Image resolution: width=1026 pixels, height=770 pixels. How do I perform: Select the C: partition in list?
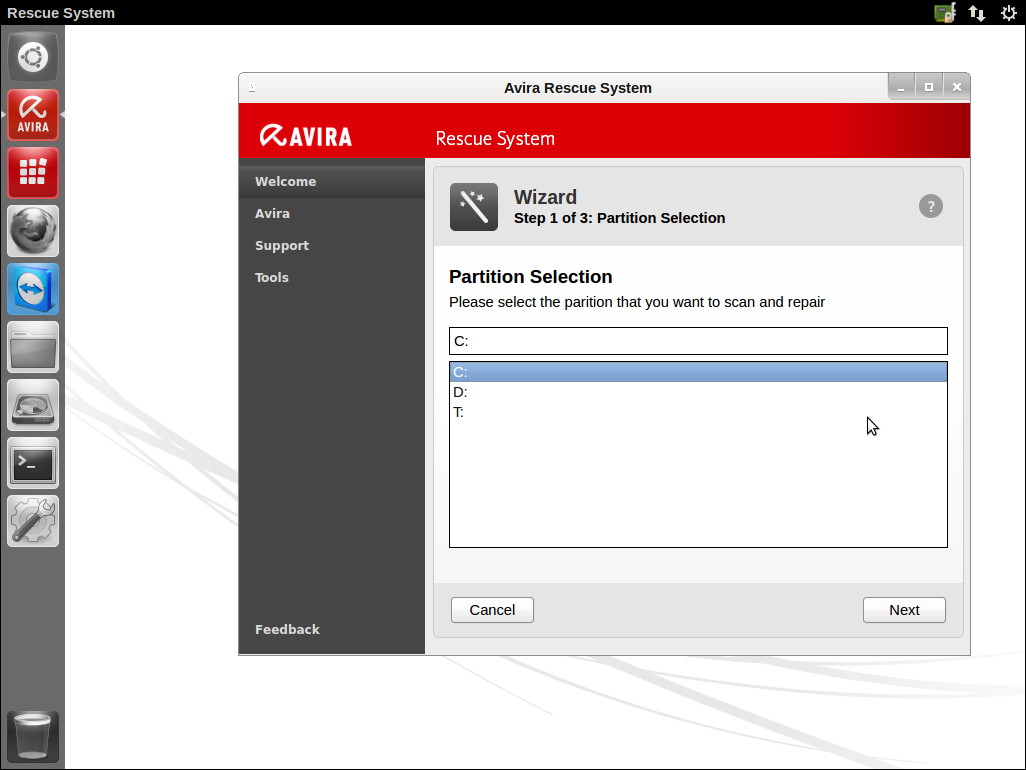pyautogui.click(x=698, y=372)
